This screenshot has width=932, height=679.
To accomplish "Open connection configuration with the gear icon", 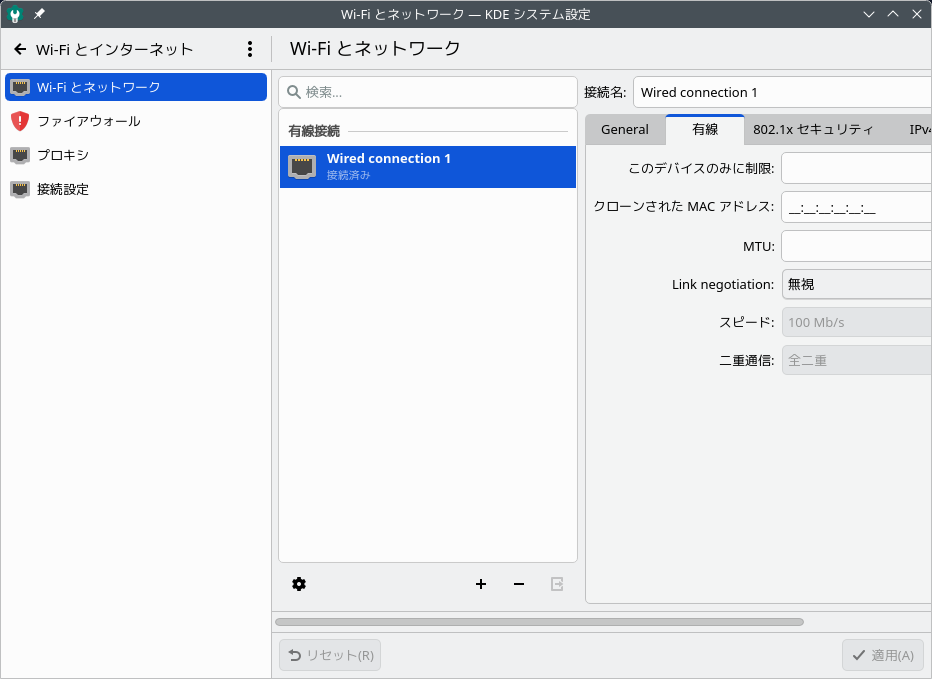I will (299, 584).
